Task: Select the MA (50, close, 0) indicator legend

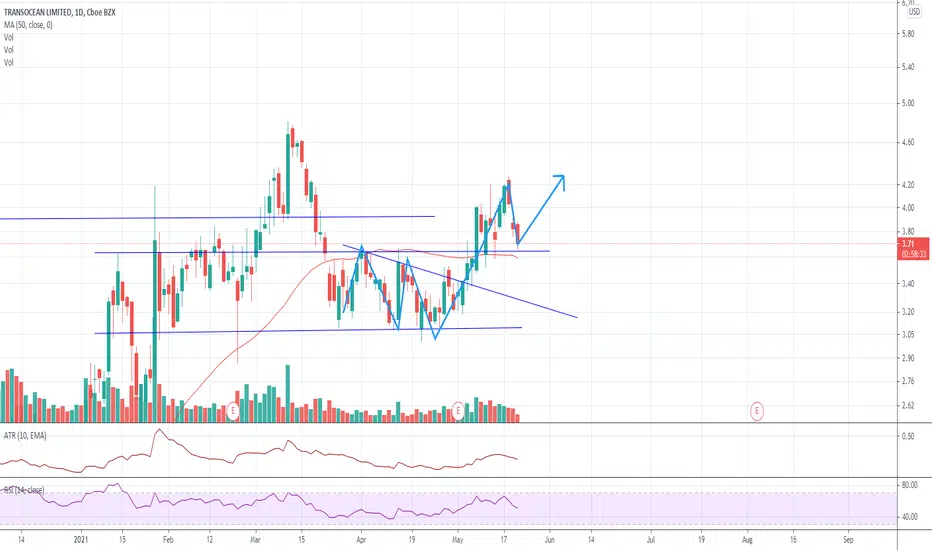Action: (28, 25)
